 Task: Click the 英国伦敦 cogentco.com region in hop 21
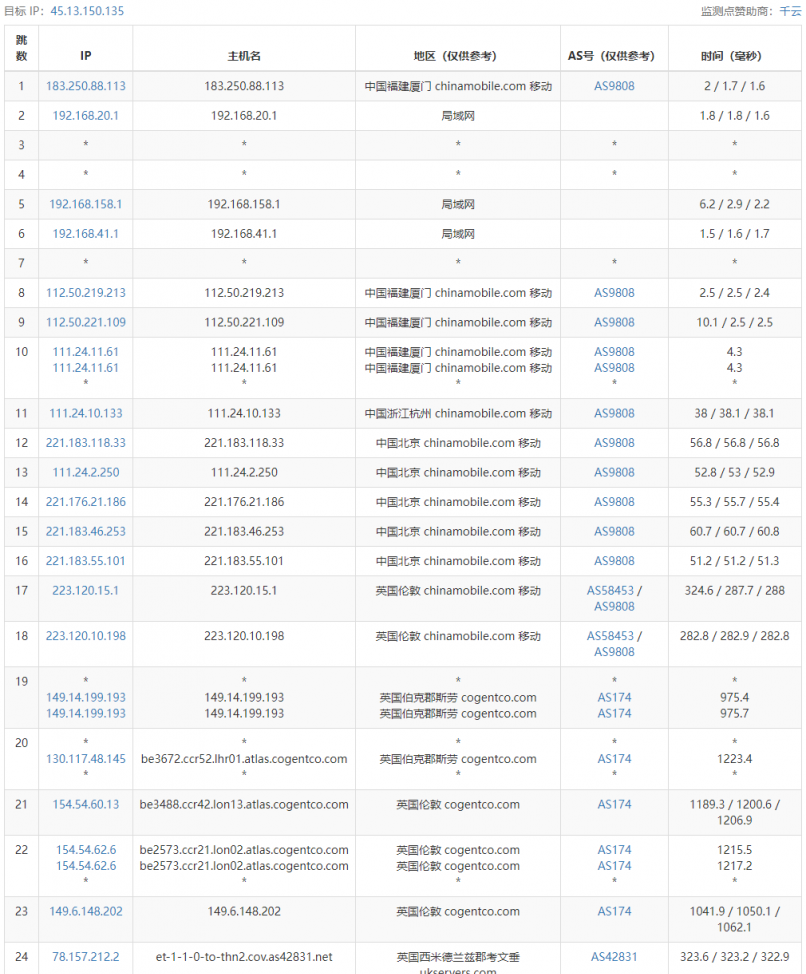pos(458,804)
